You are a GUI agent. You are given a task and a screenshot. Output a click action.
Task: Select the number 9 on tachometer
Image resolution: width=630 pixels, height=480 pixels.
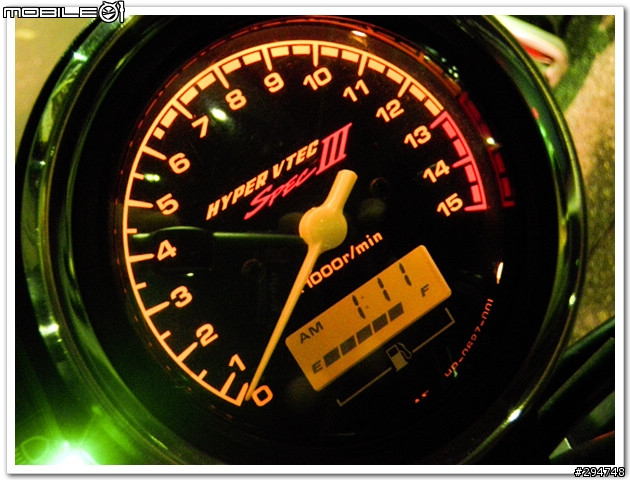[x=274, y=82]
